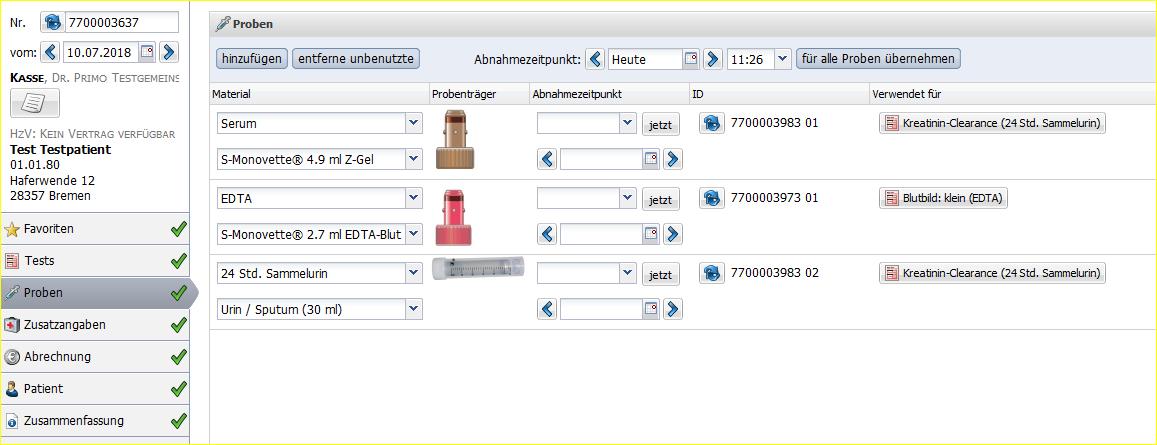Image resolution: width=1157 pixels, height=445 pixels.
Task: Click jetzt button in the Serum row
Action: (660, 125)
